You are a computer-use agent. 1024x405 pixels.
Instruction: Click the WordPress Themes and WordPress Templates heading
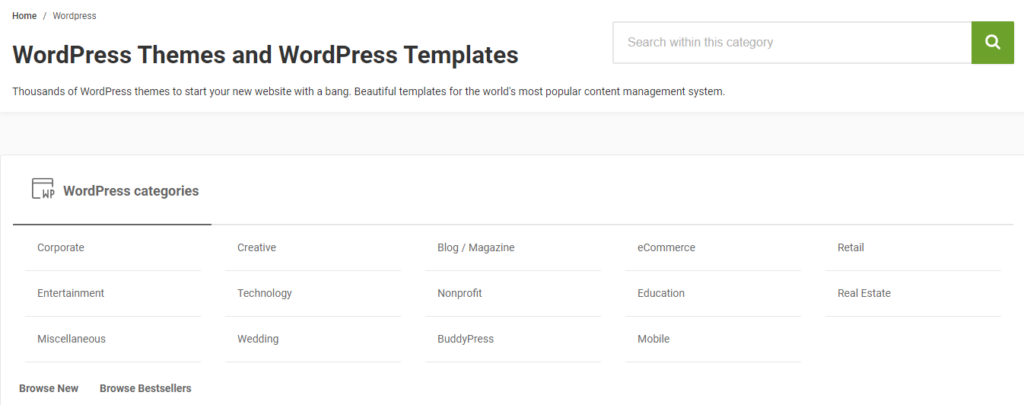(x=265, y=55)
